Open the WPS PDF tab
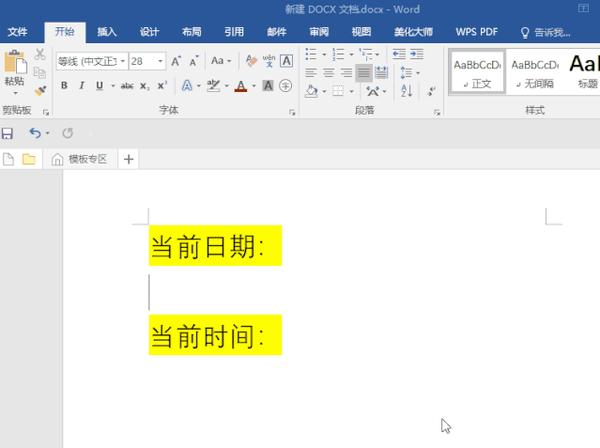The image size is (600, 448). tap(476, 32)
